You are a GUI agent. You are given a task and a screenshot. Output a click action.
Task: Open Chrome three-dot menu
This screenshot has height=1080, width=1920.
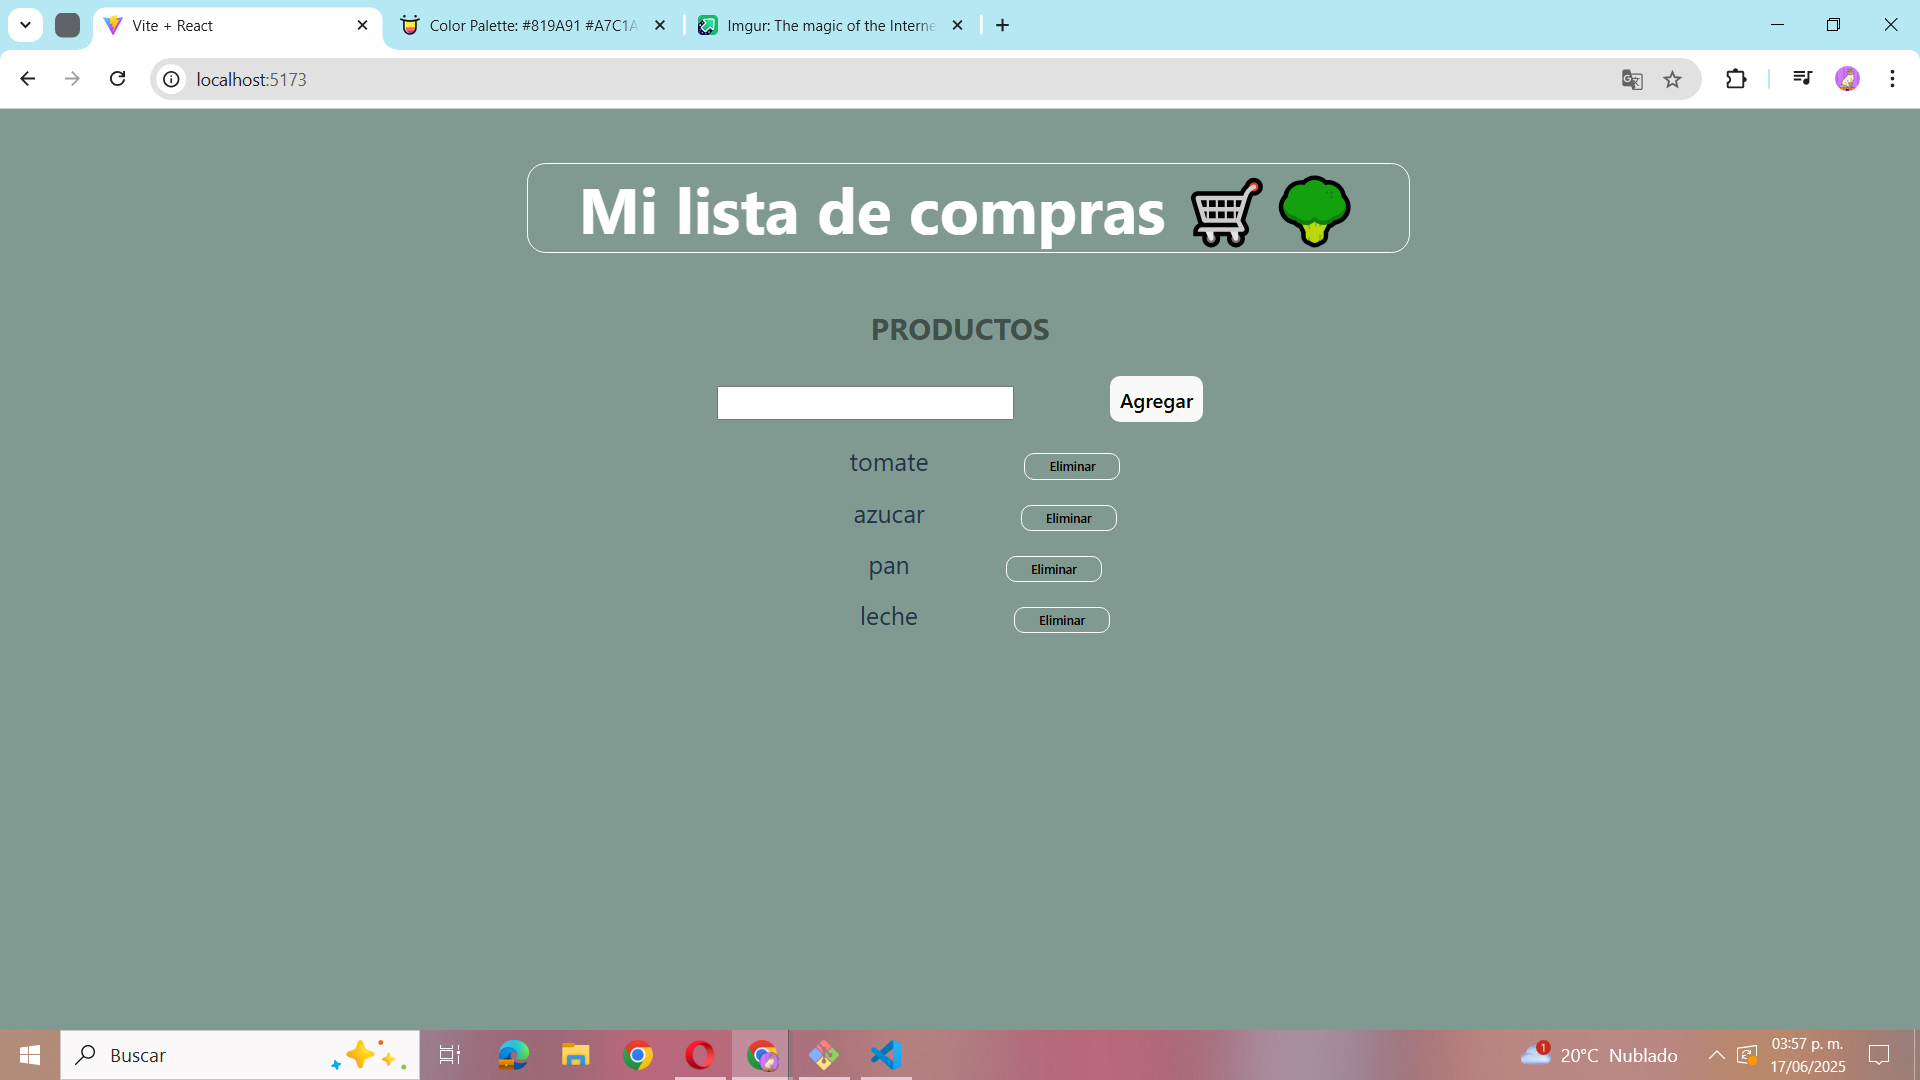coord(1892,79)
